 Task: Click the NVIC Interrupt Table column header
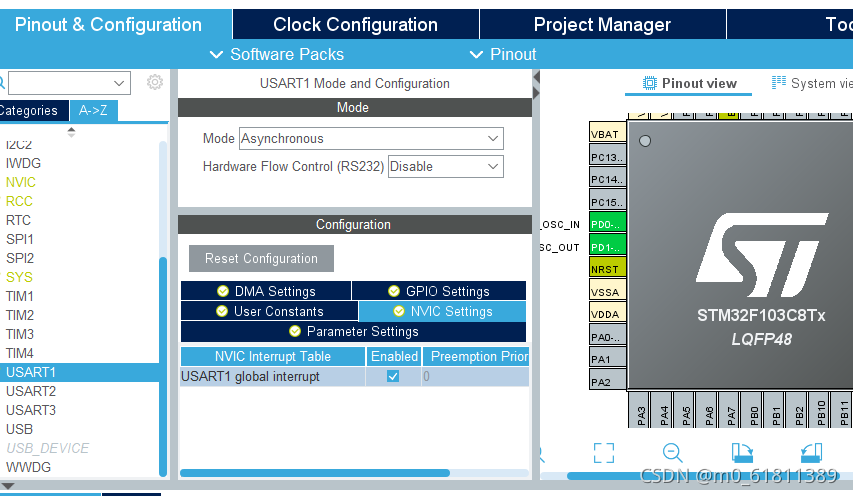[x=273, y=356]
